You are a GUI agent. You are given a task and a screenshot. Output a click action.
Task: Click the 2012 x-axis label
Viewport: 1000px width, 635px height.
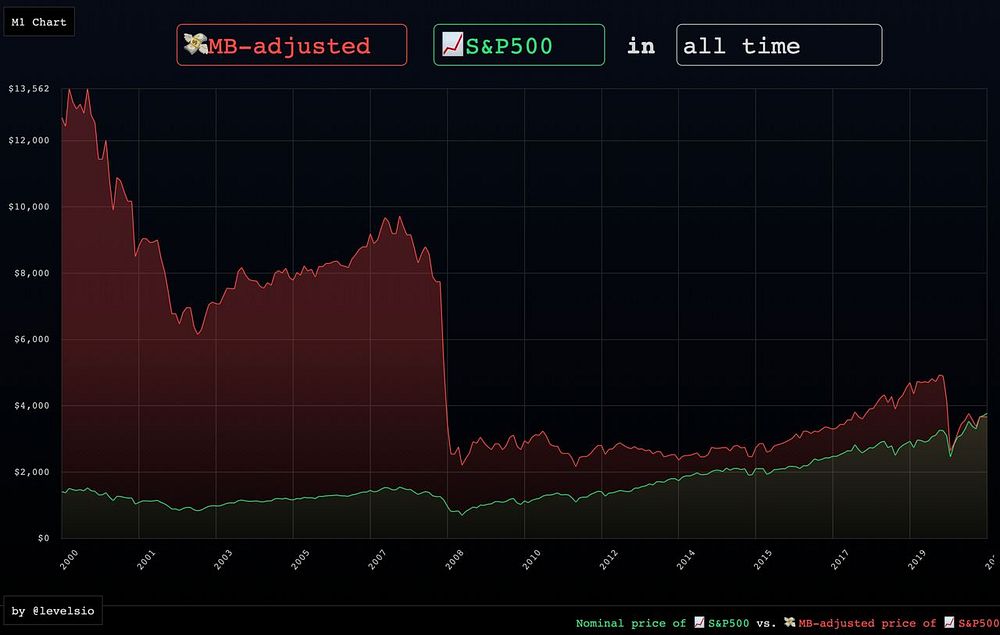(x=608, y=559)
